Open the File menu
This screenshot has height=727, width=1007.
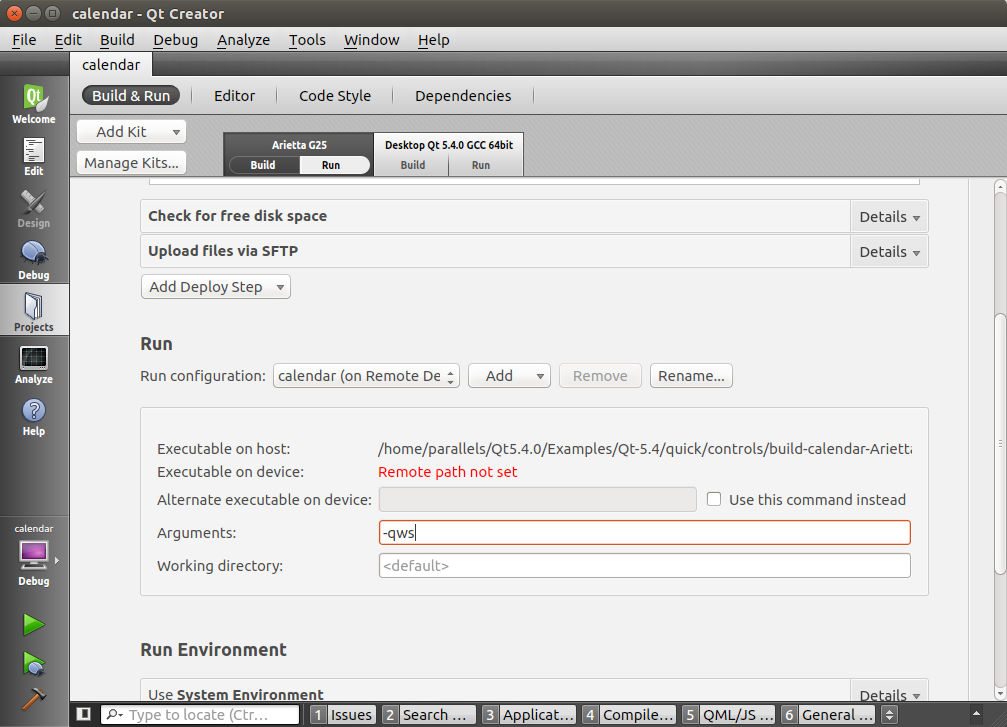point(24,40)
